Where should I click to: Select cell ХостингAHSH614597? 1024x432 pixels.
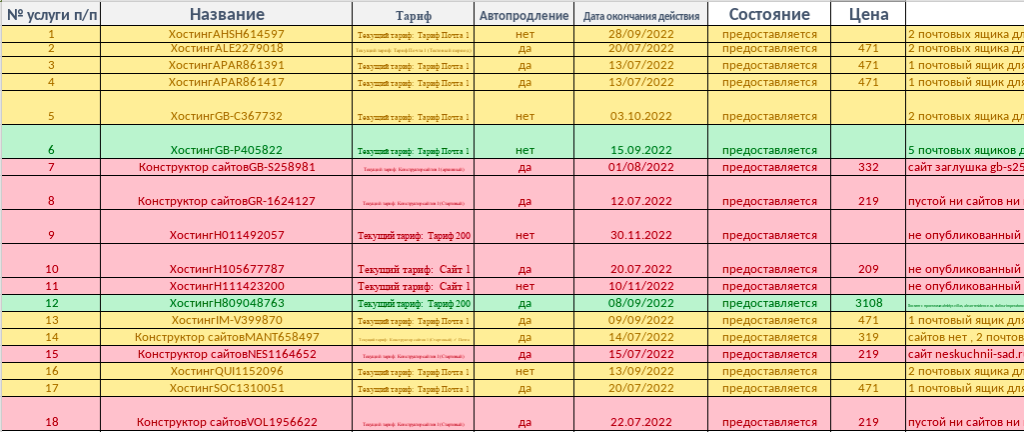coord(227,34)
